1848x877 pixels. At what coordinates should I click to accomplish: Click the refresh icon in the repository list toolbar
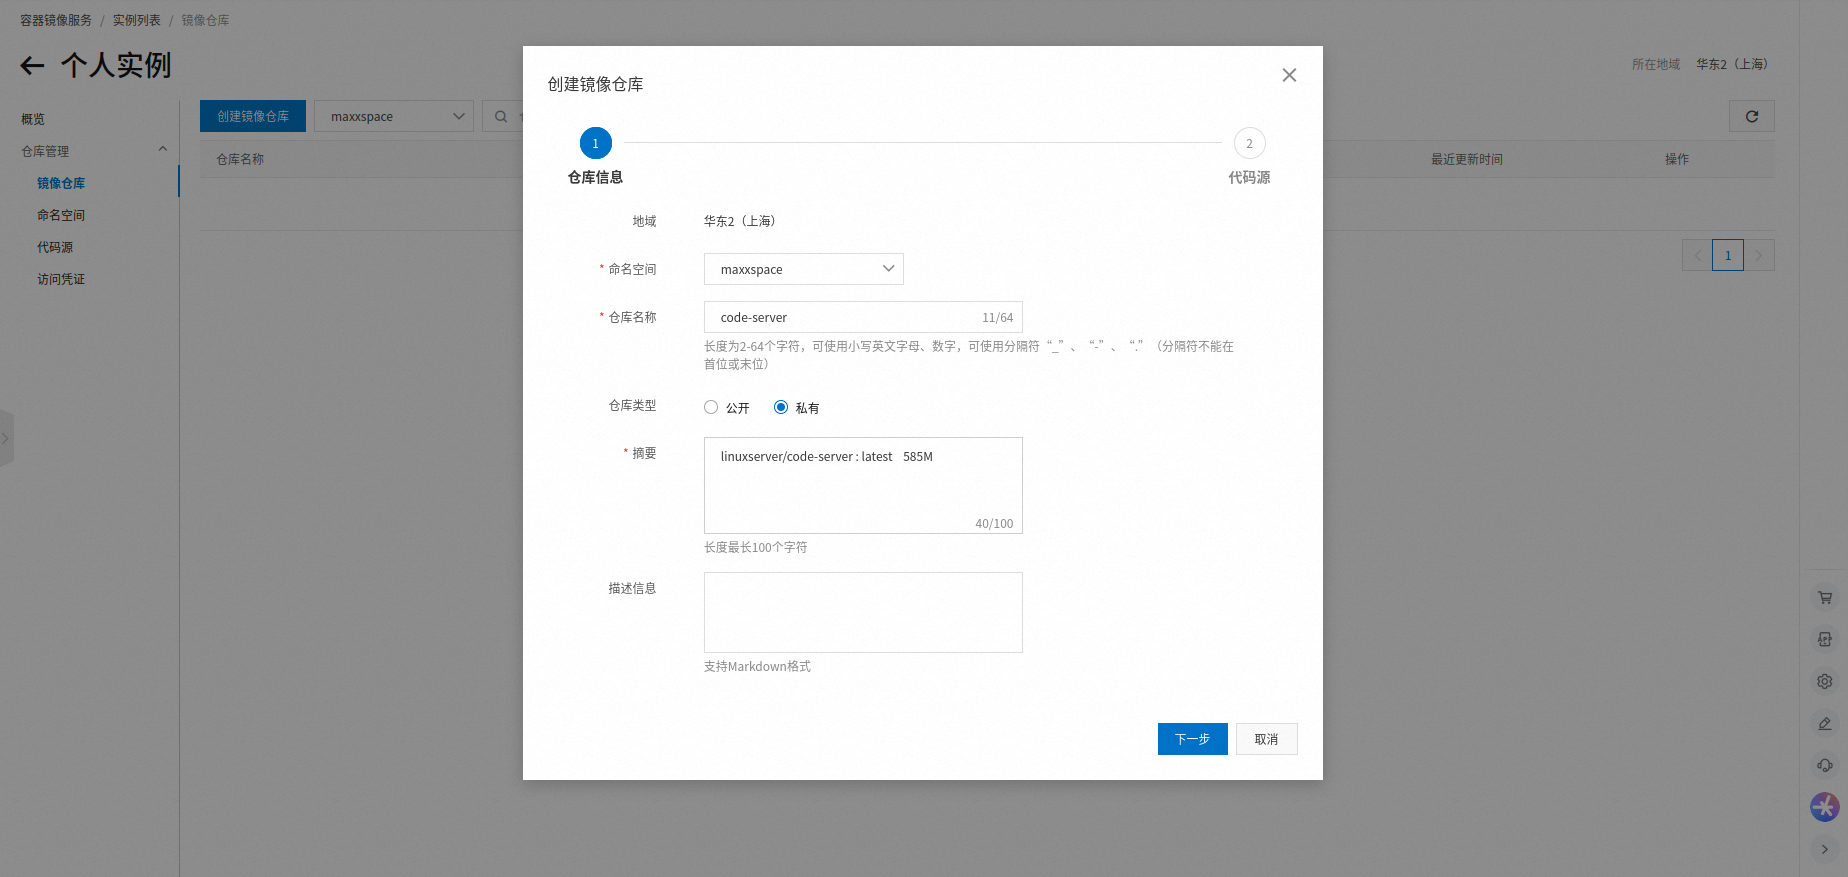point(1751,116)
